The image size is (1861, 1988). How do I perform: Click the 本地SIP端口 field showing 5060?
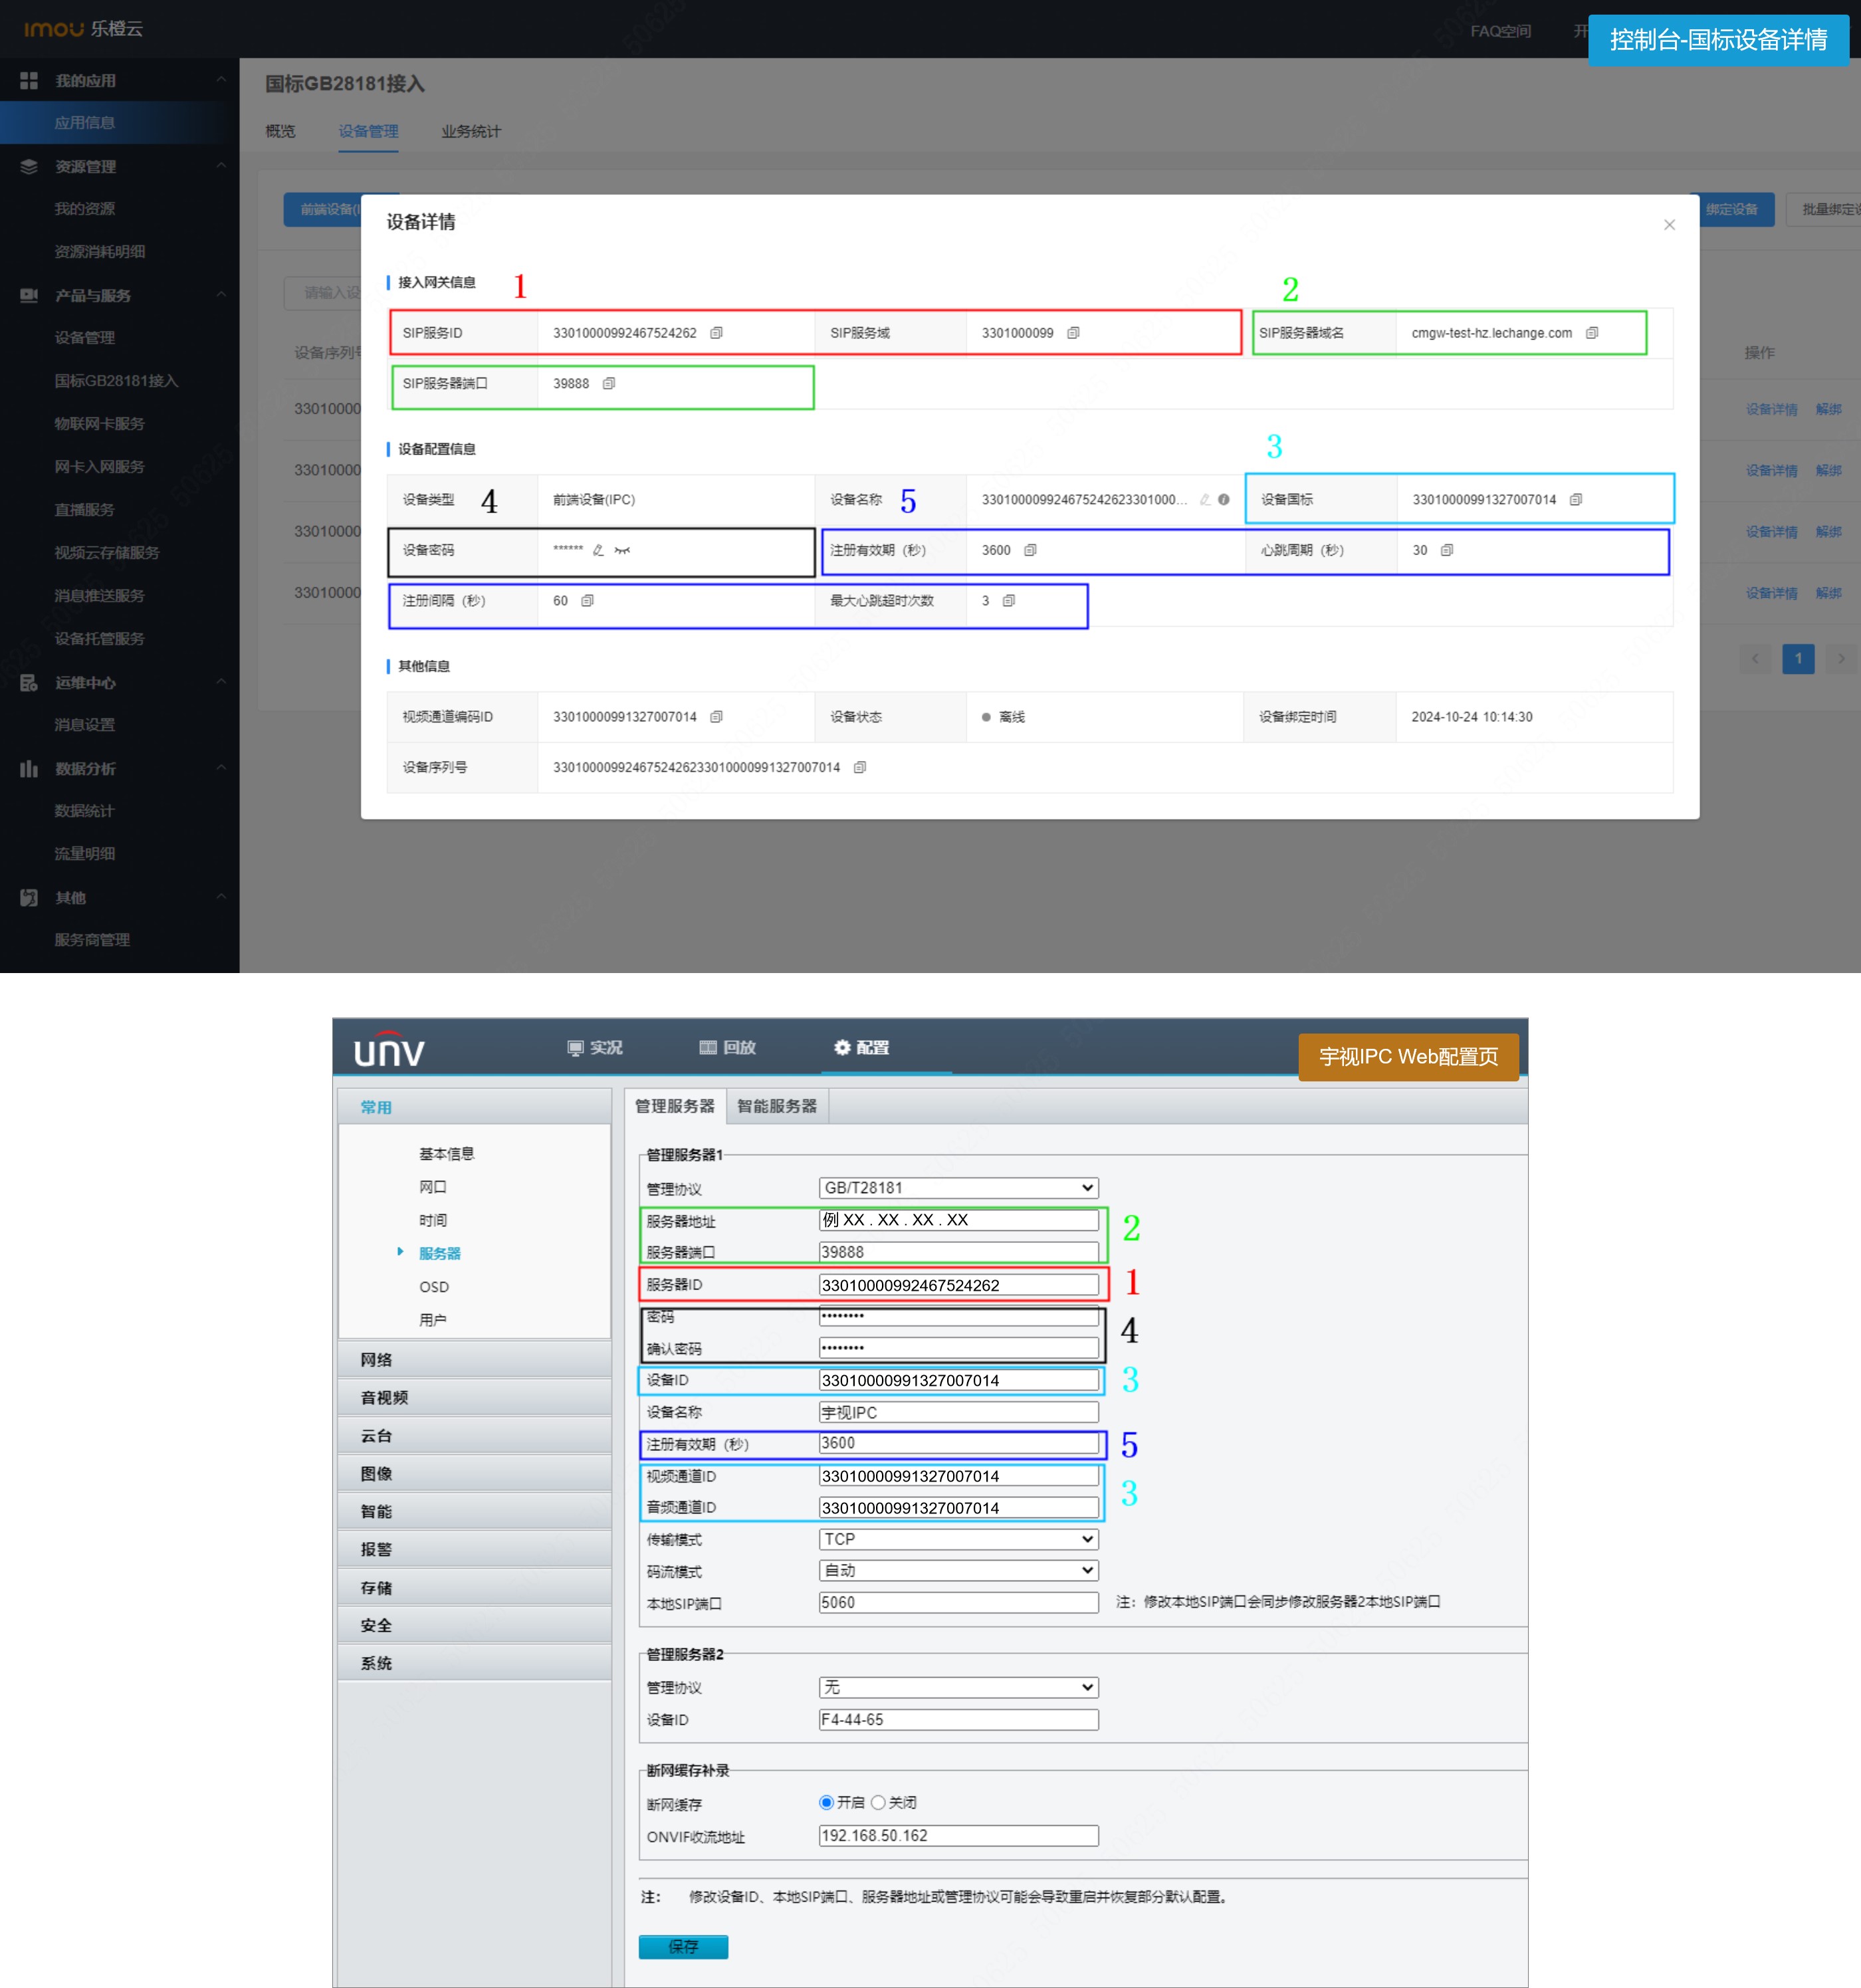[958, 1603]
